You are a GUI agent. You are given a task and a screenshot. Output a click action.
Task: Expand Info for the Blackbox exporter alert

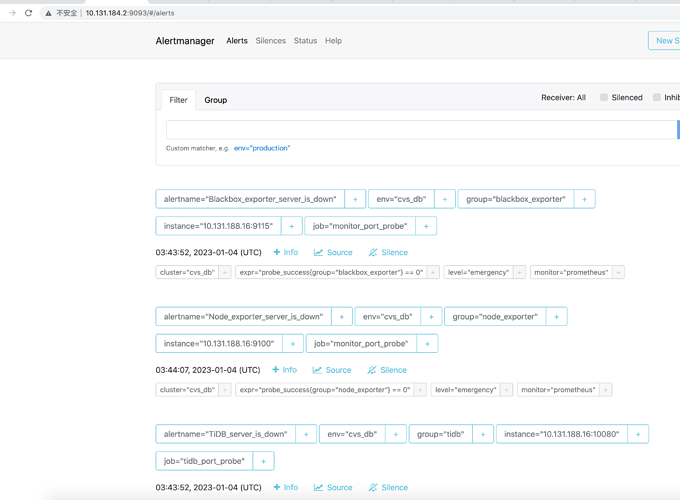point(285,252)
